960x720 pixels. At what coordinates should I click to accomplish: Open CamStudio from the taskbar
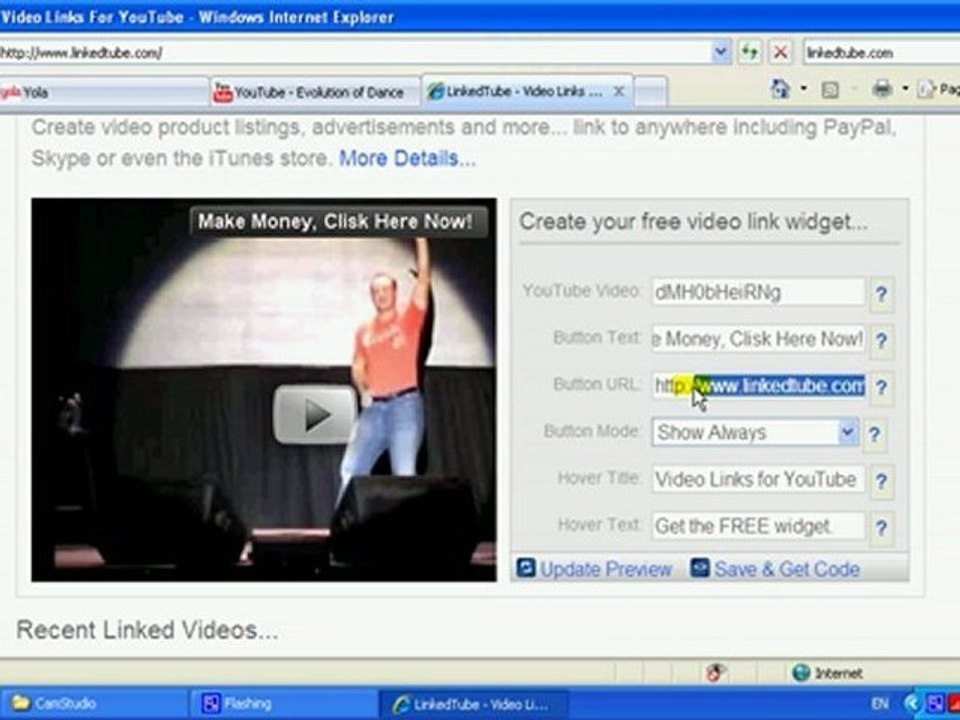(x=95, y=703)
